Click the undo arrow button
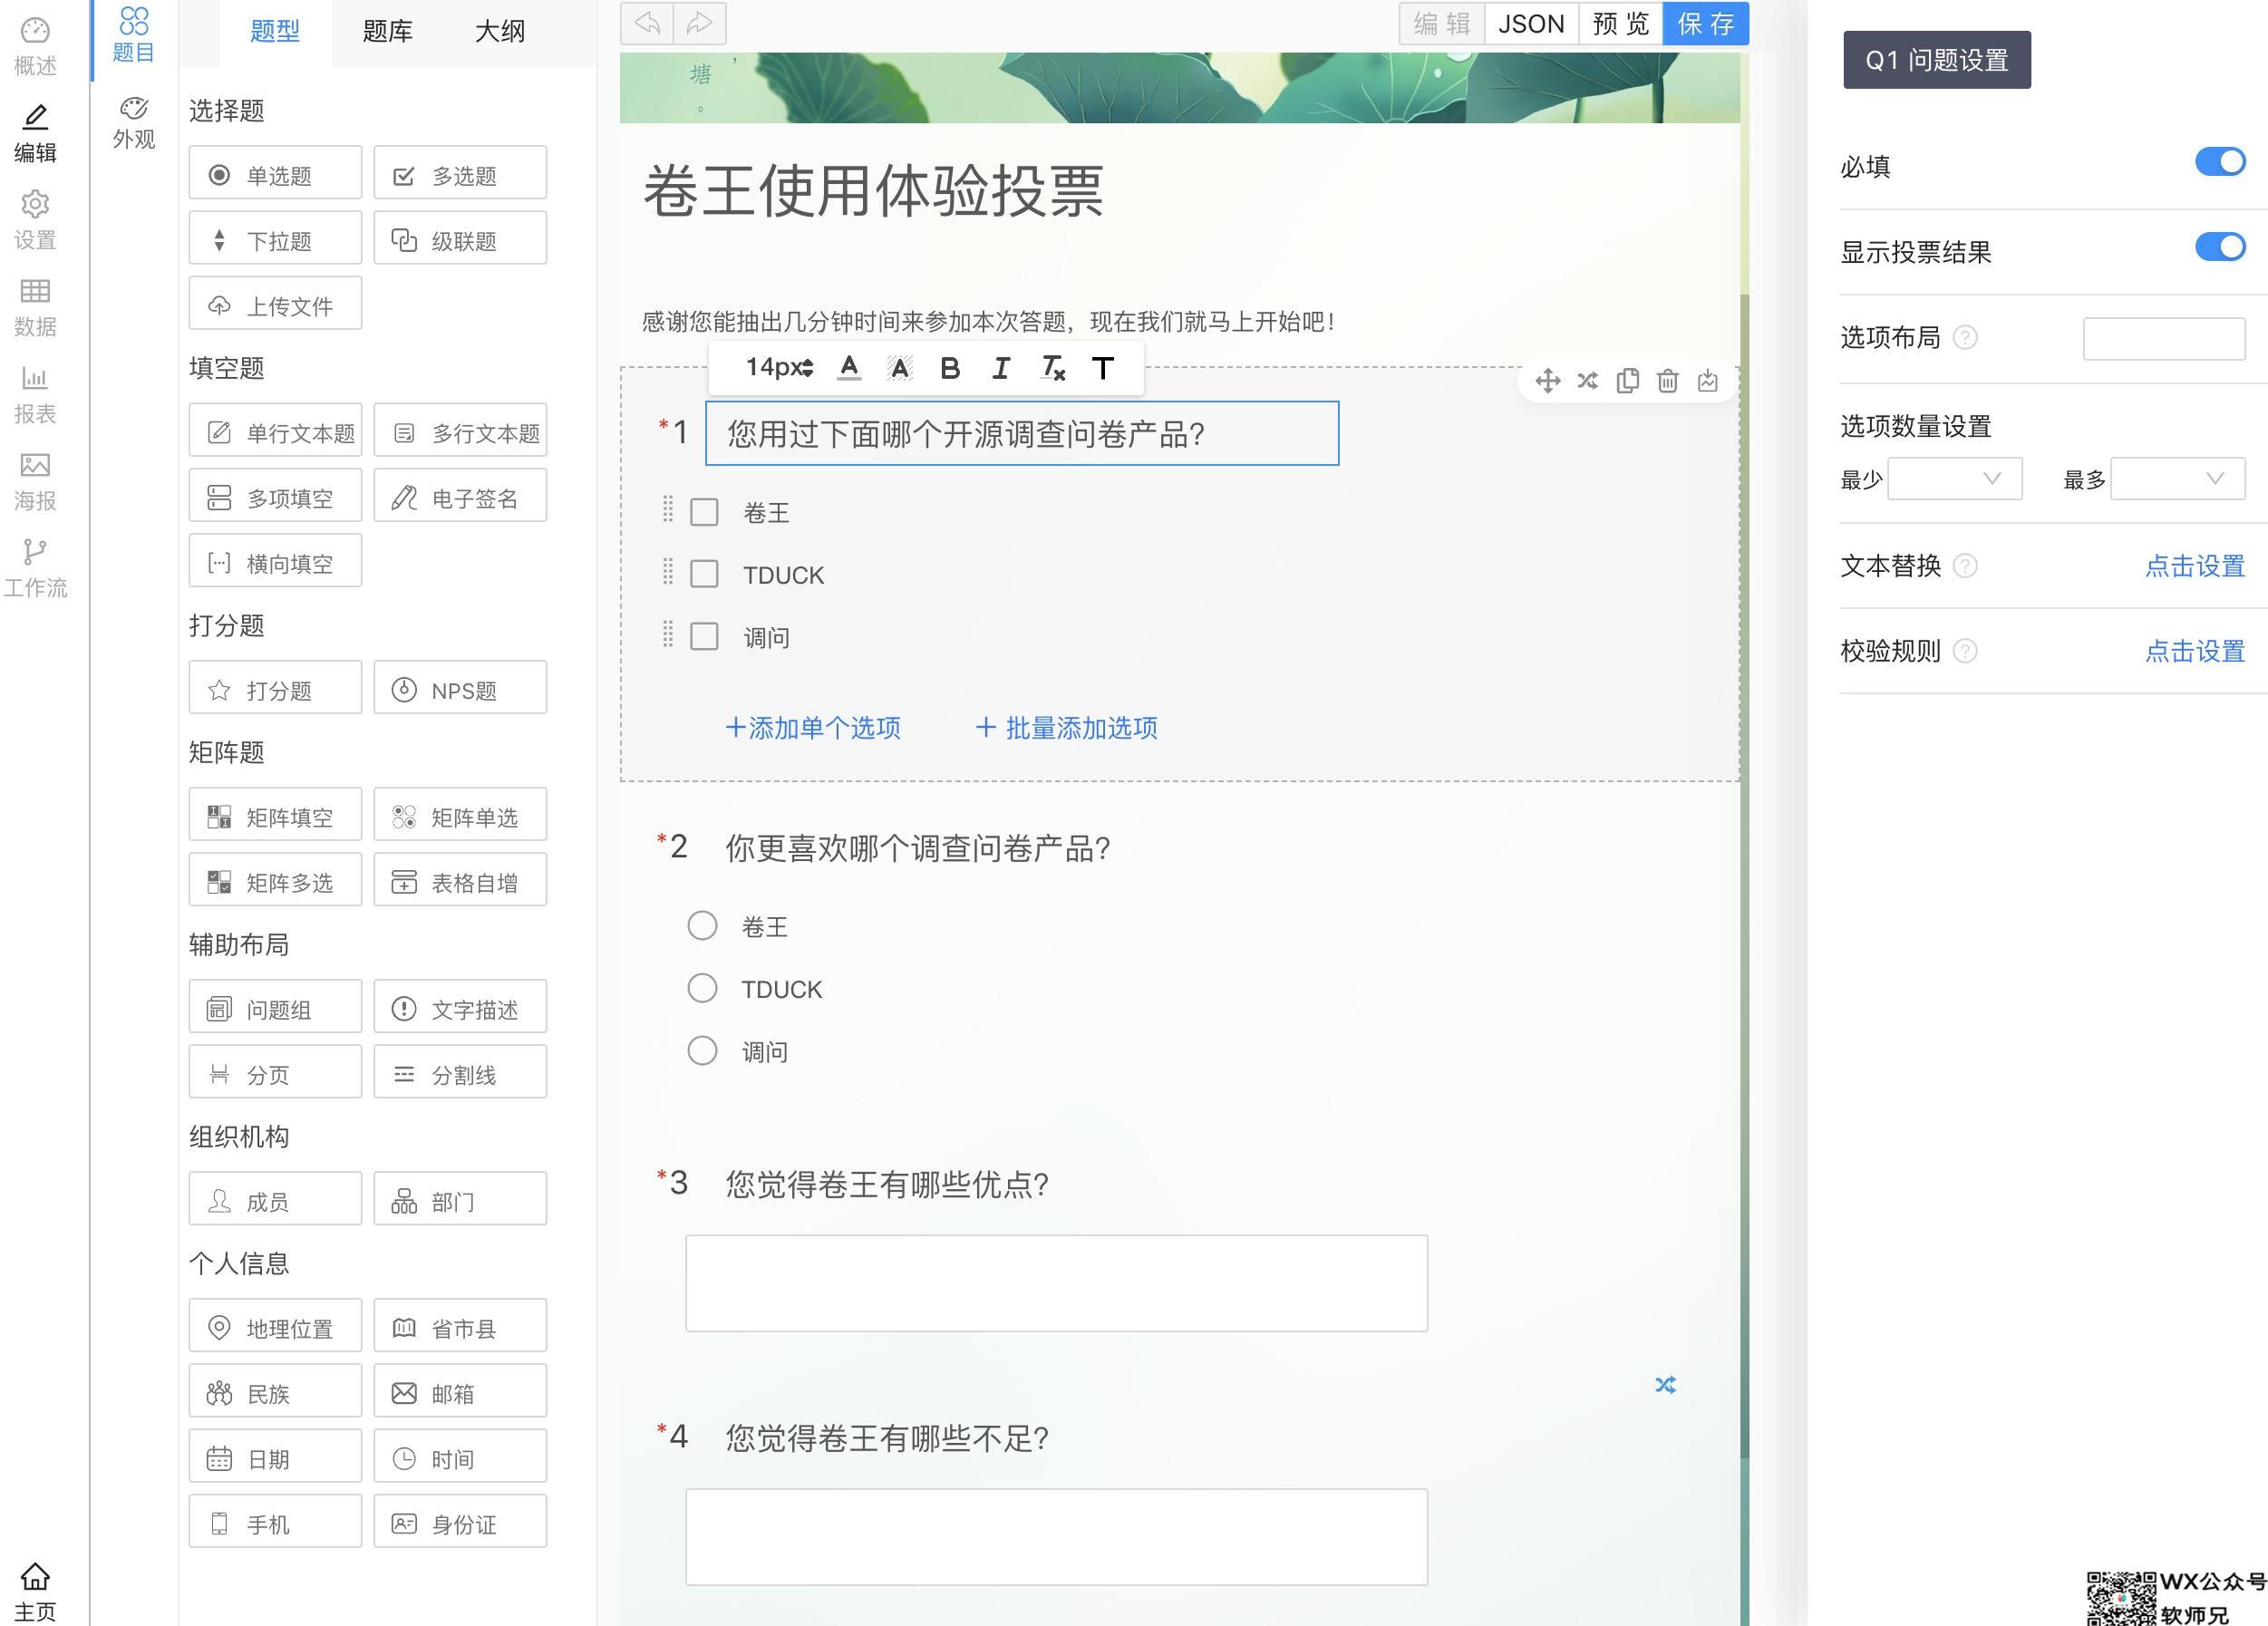Image resolution: width=2268 pixels, height=1626 pixels. (x=647, y=23)
